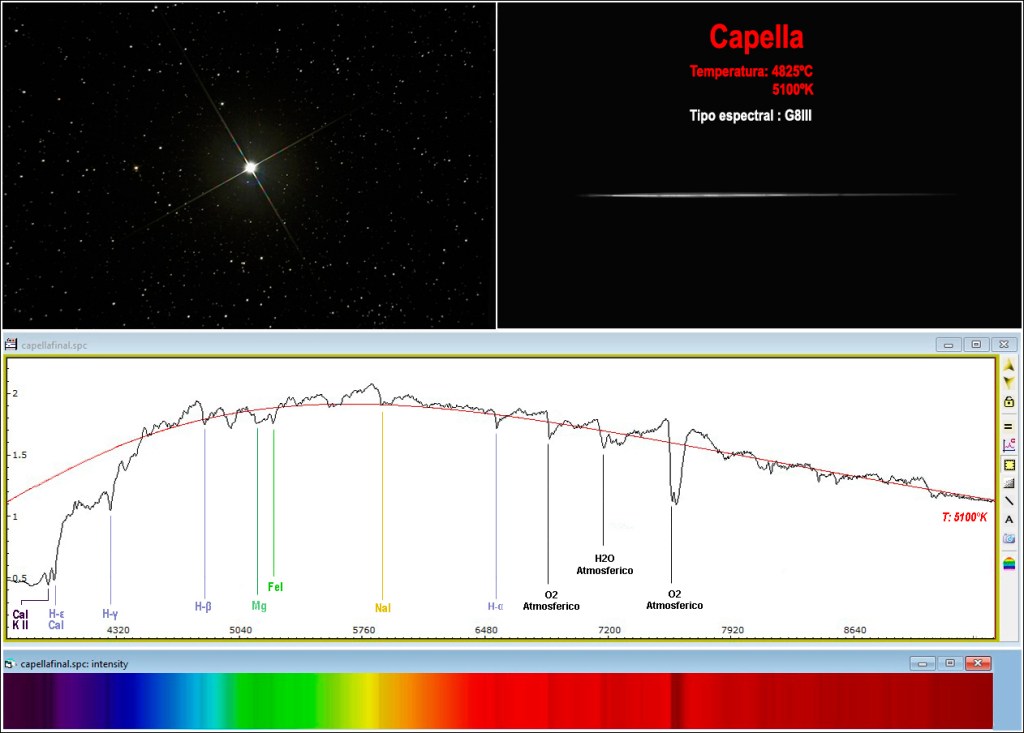Select the diagonal line drawing tool
Image resolution: width=1024 pixels, height=733 pixels.
click(x=1009, y=500)
